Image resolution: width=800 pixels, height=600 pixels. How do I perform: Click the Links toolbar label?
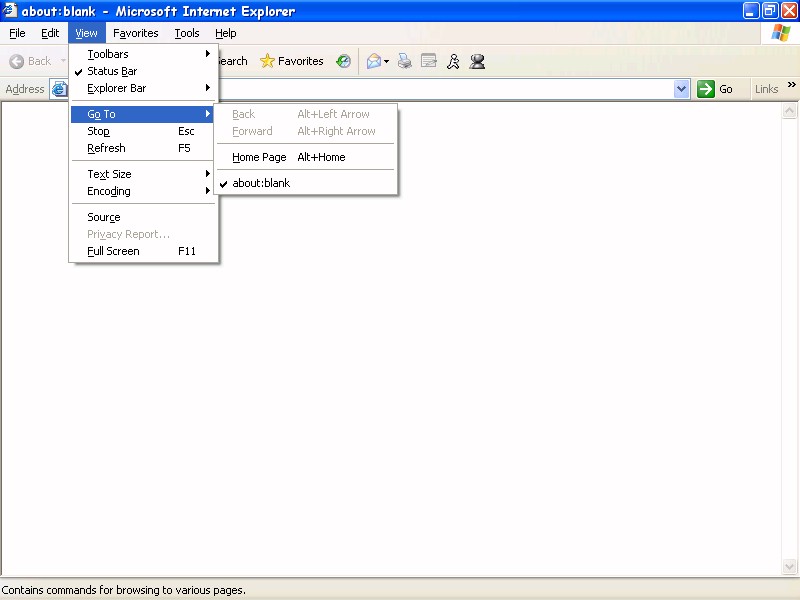pos(766,89)
